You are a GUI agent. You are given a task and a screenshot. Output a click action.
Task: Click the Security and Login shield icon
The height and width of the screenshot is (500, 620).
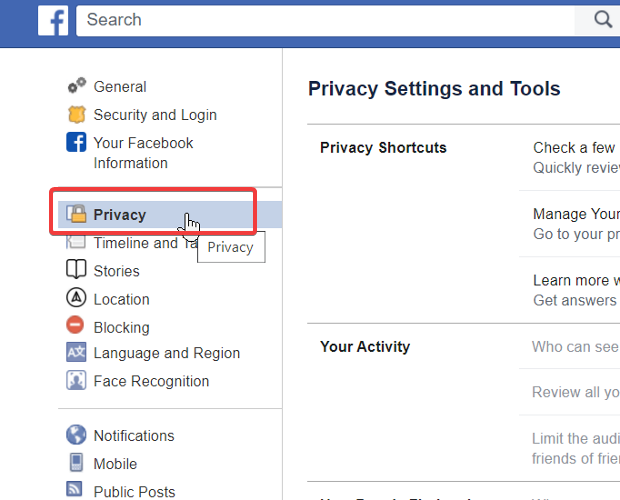point(76,115)
